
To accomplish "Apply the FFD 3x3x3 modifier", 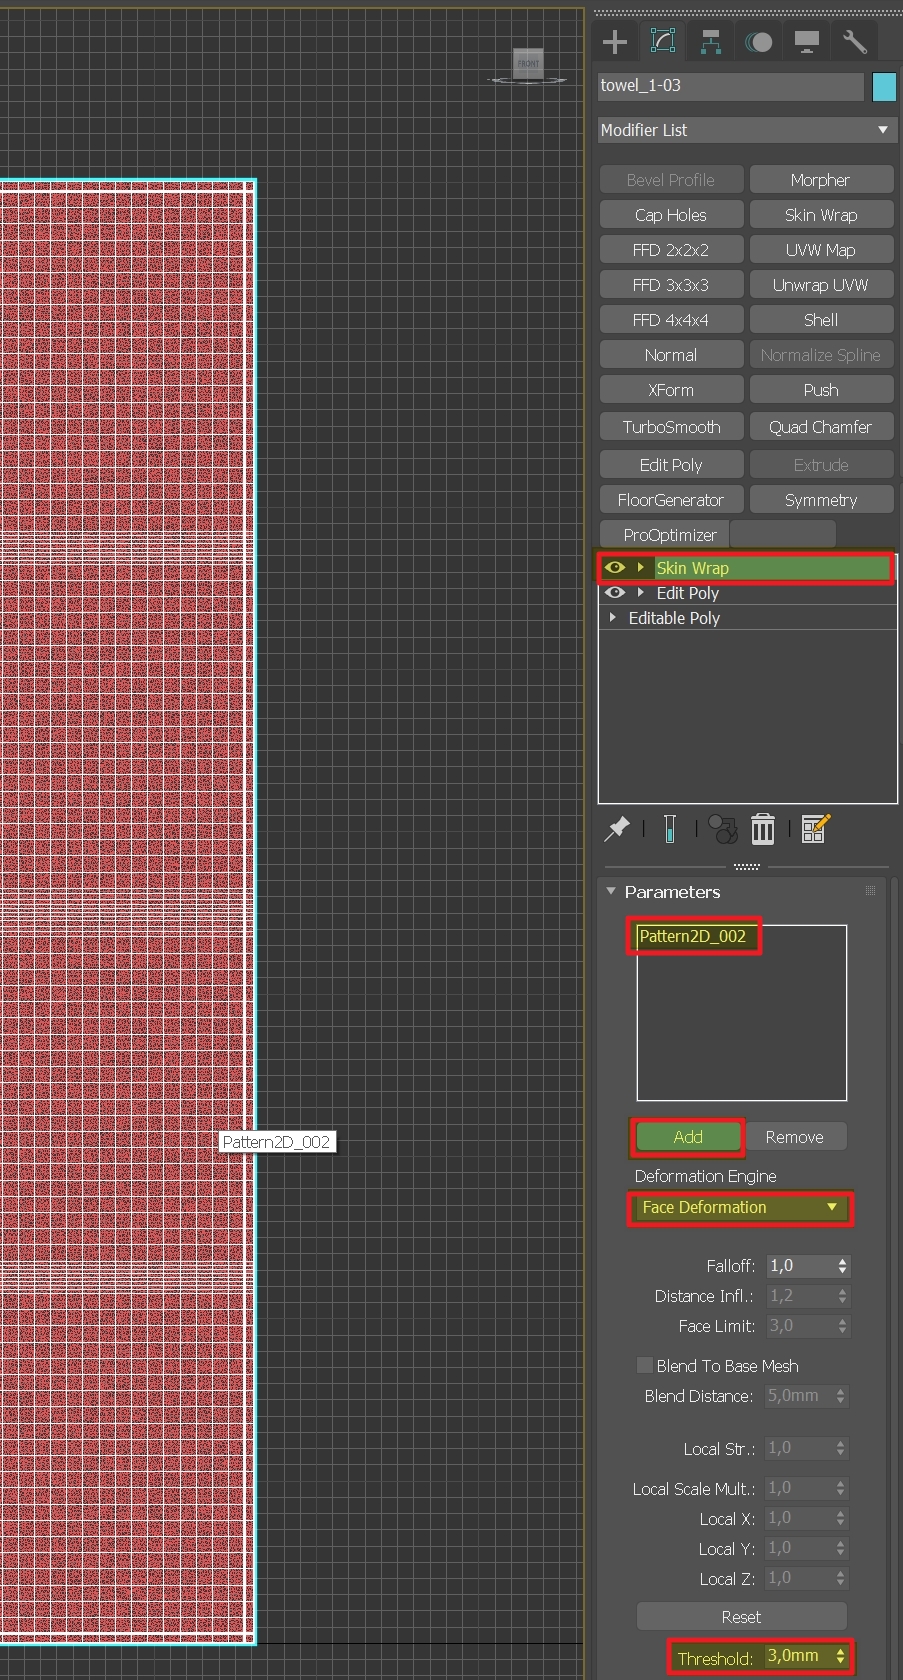I will 671,285.
